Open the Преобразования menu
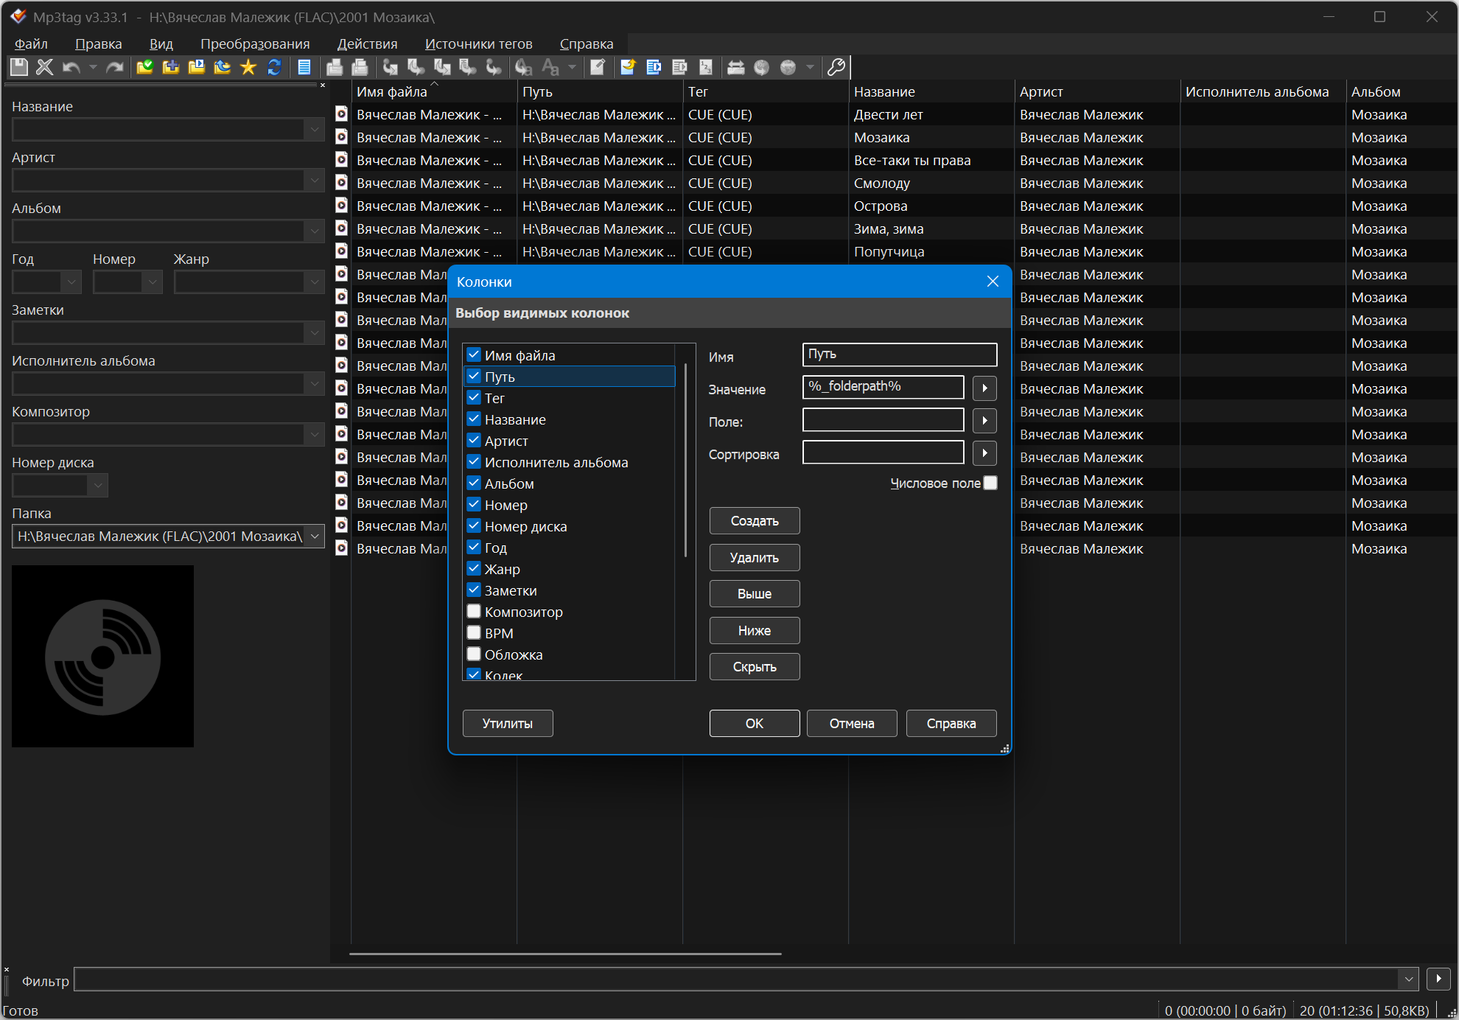 [x=254, y=44]
